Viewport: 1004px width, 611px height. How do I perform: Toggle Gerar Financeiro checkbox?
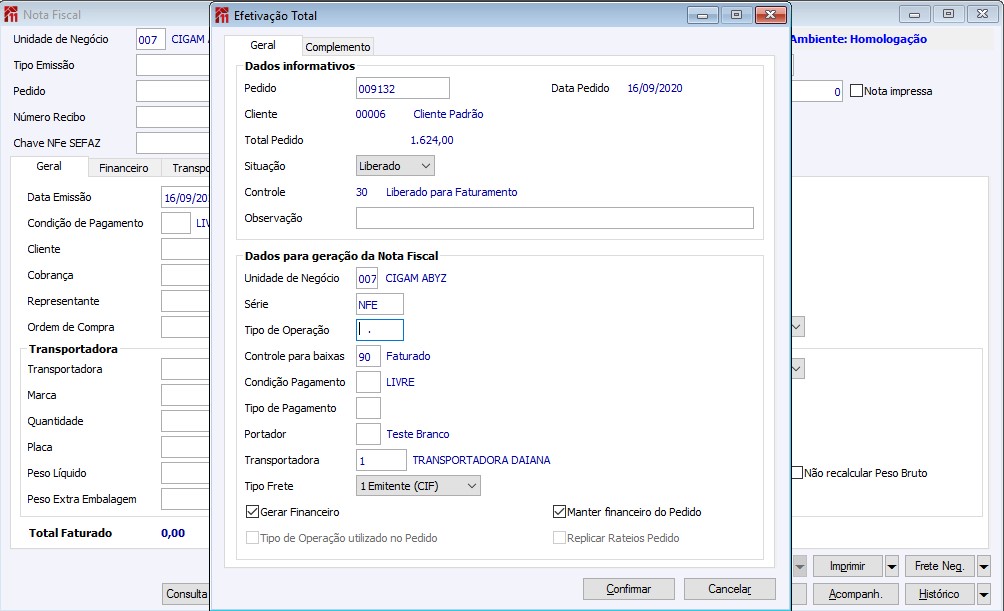coord(252,511)
